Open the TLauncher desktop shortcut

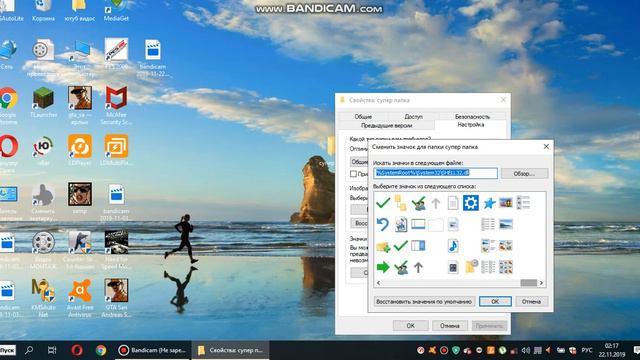[x=43, y=102]
